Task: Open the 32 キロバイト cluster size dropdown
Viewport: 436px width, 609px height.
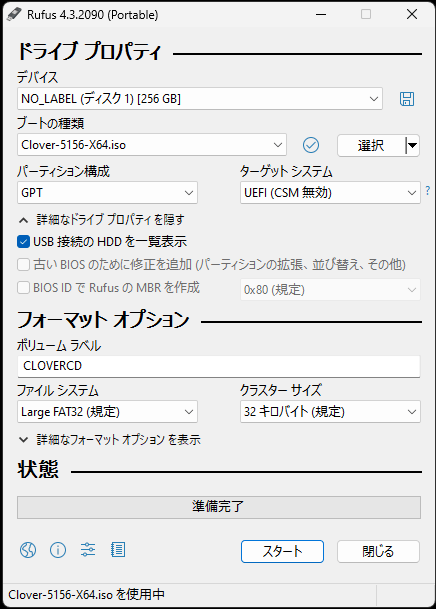Action: click(x=330, y=412)
